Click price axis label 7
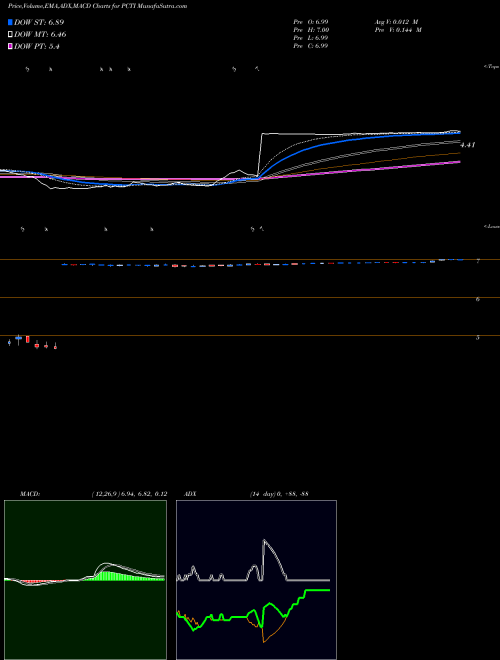This screenshot has width=500, height=660. pyautogui.click(x=478, y=261)
